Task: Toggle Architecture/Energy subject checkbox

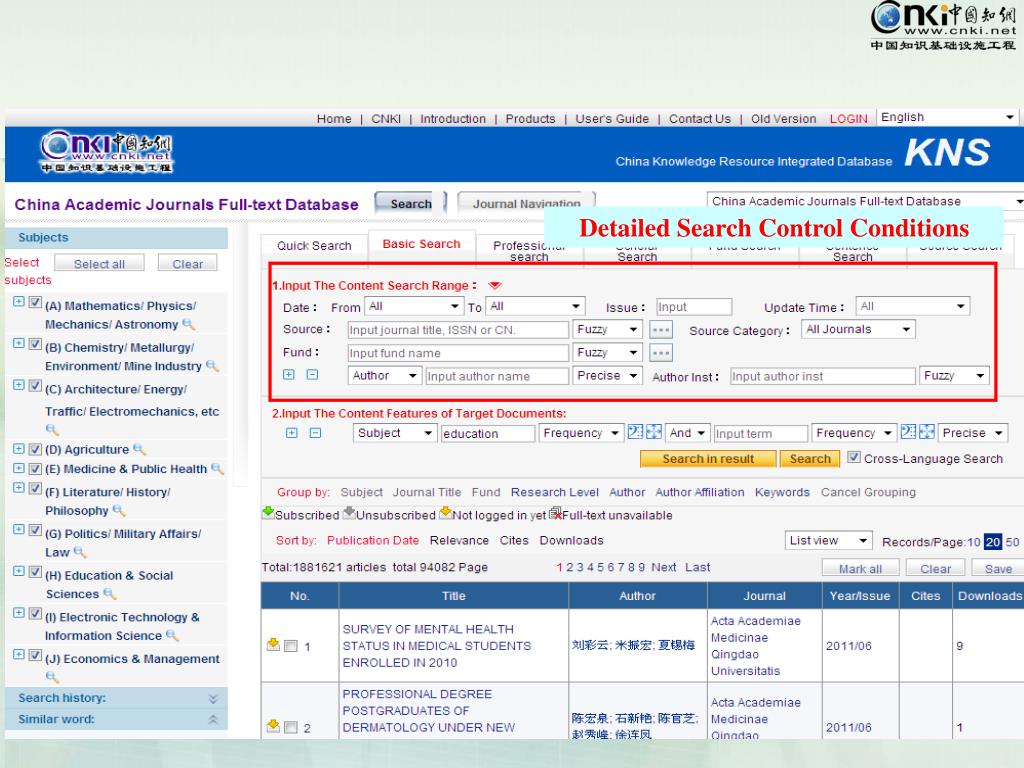Action: [35, 386]
